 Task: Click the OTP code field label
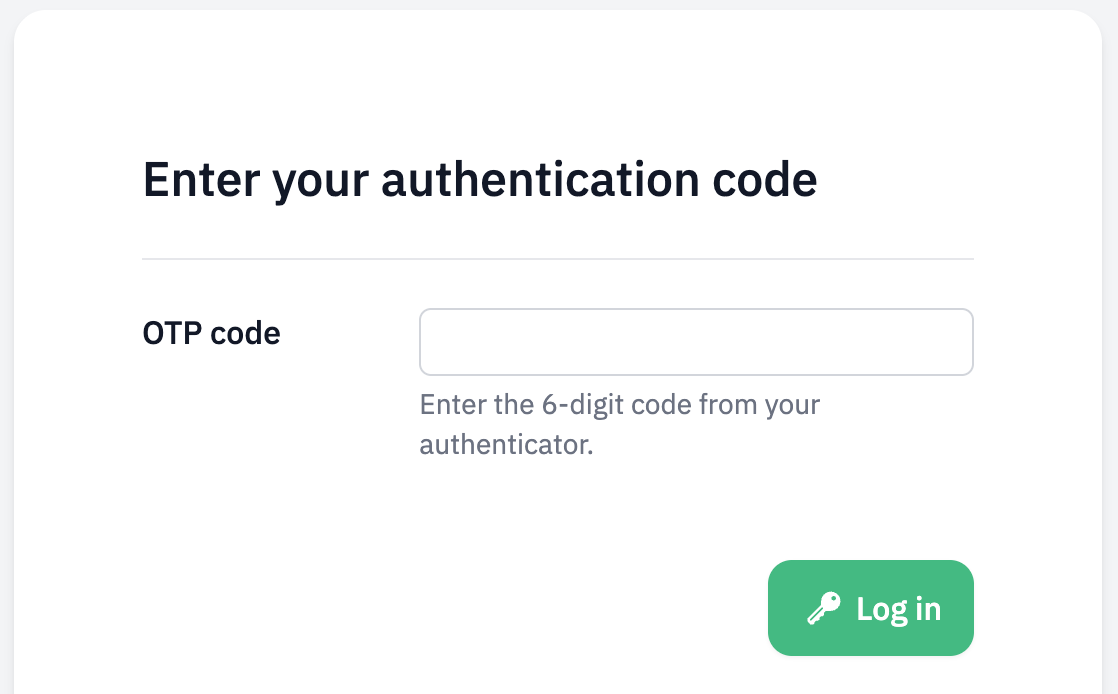pyautogui.click(x=211, y=333)
